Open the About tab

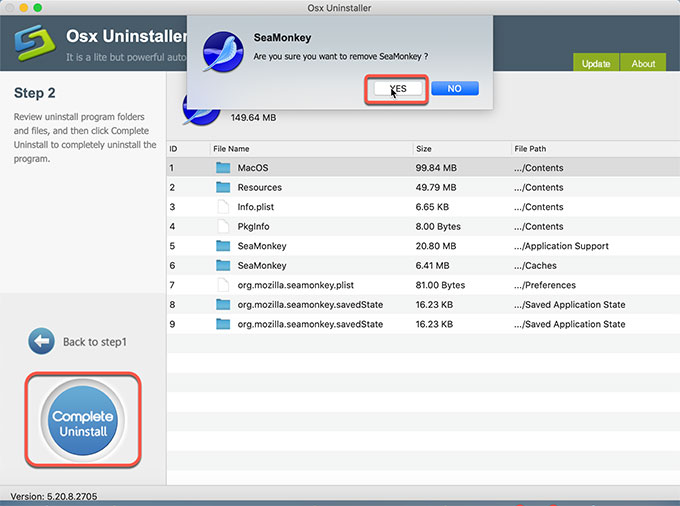click(x=643, y=63)
